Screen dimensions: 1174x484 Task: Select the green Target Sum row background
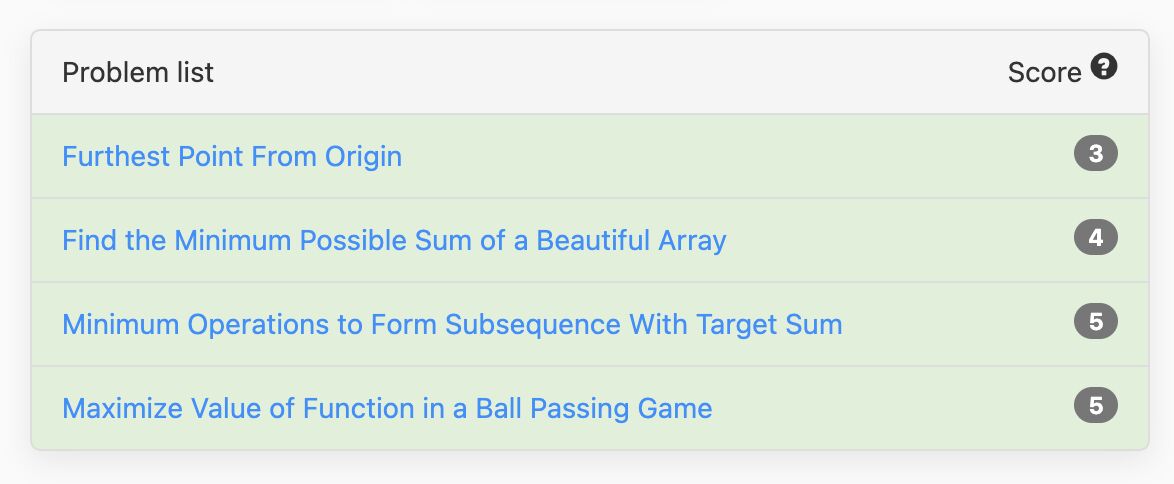[x=590, y=324]
